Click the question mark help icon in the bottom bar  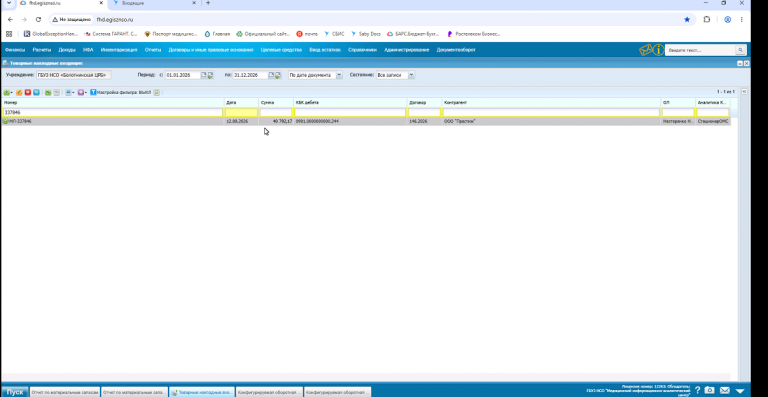pyautogui.click(x=697, y=390)
